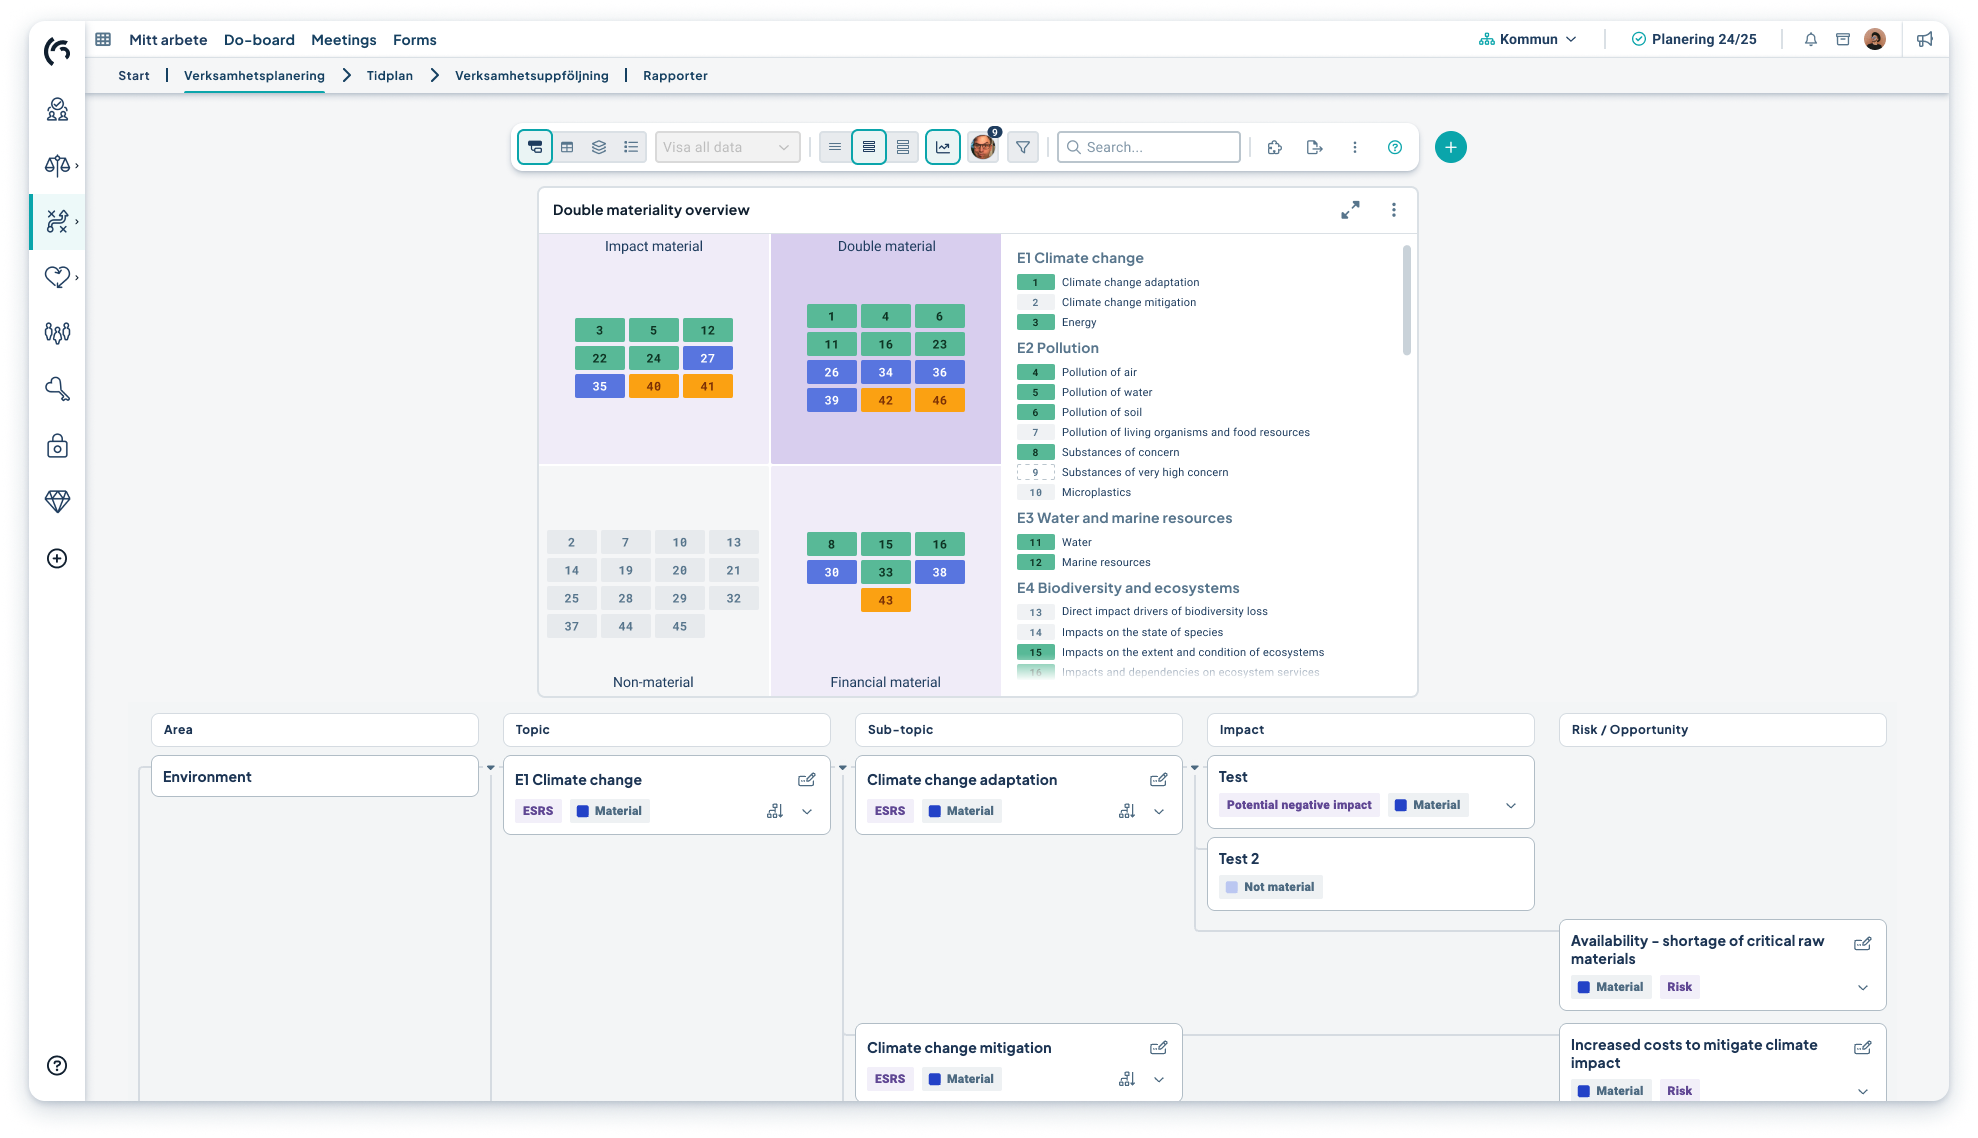The image size is (1978, 1138).
Task: Select expanded row density toggle
Action: [x=902, y=147]
